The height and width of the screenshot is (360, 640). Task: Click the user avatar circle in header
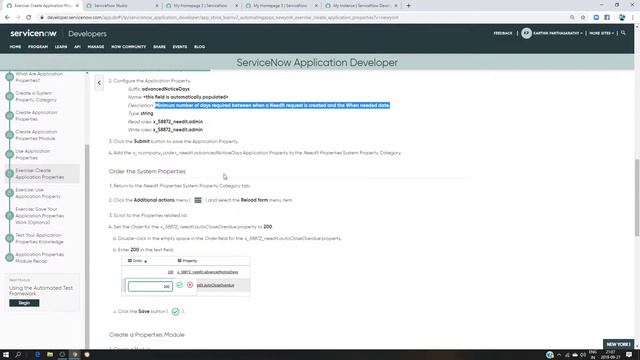point(526,33)
